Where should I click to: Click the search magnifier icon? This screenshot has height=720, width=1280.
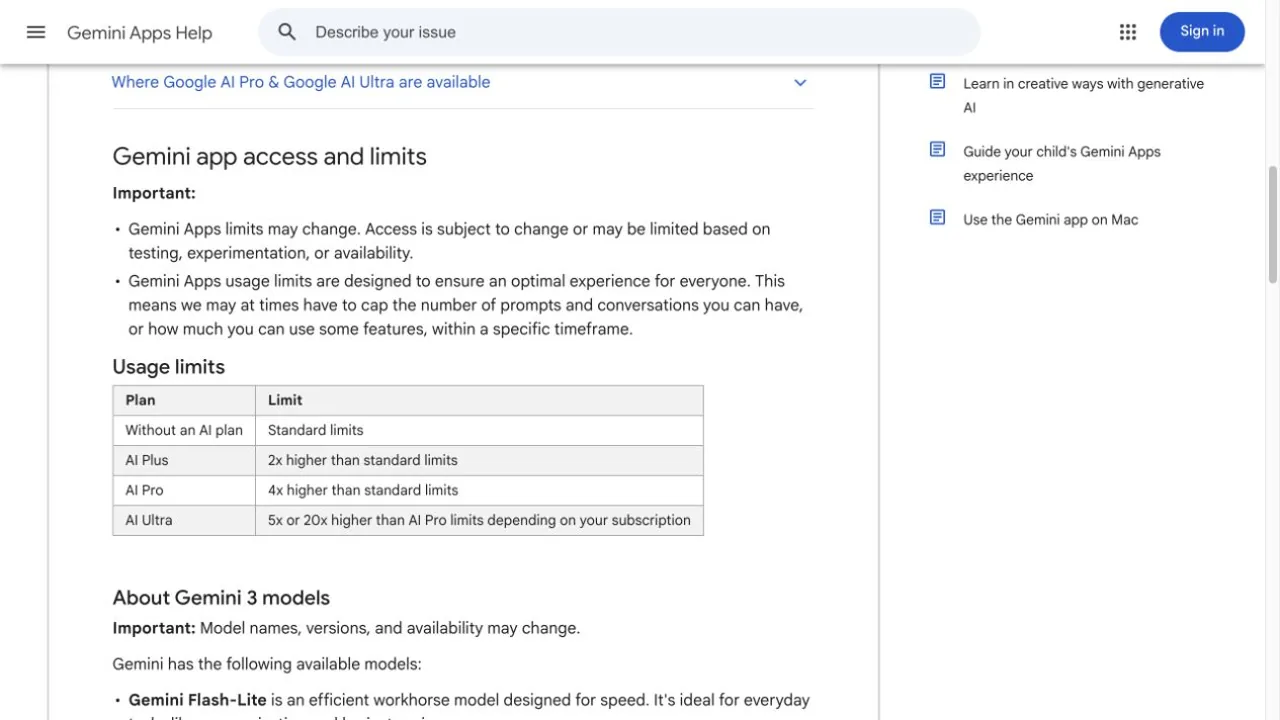[x=287, y=32]
